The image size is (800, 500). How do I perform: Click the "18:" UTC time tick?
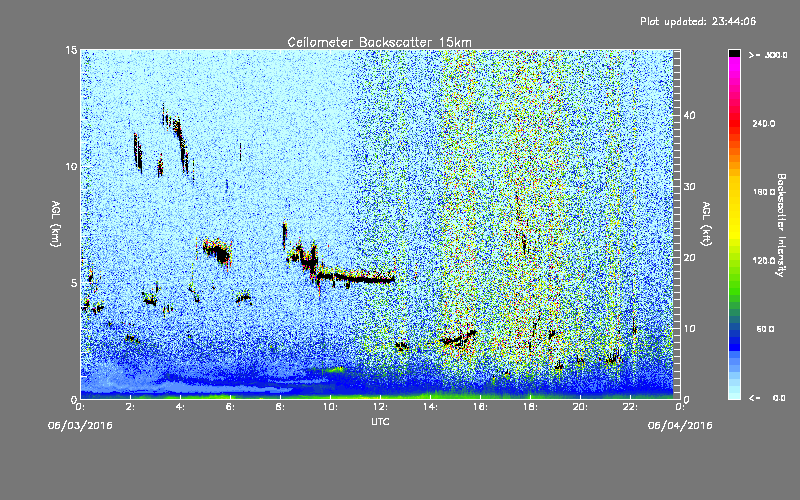531,407
